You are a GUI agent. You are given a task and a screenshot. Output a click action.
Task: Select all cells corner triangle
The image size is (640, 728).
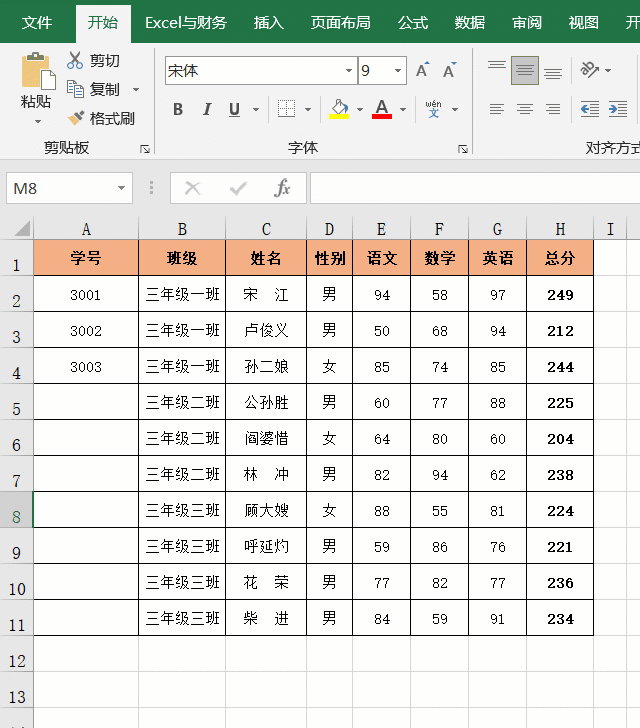click(x=21, y=228)
